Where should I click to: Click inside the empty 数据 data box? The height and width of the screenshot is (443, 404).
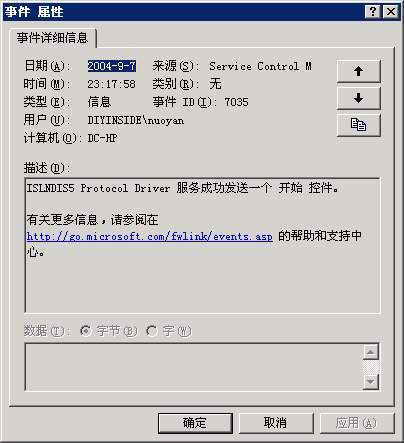[193, 367]
